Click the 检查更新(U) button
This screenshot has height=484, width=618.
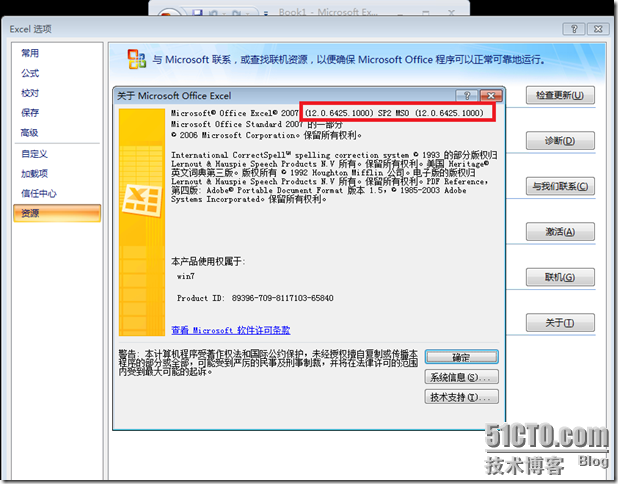560,95
